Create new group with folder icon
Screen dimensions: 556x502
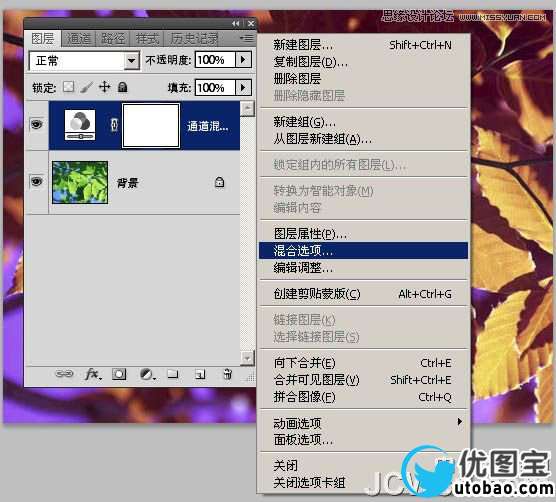click(x=173, y=374)
